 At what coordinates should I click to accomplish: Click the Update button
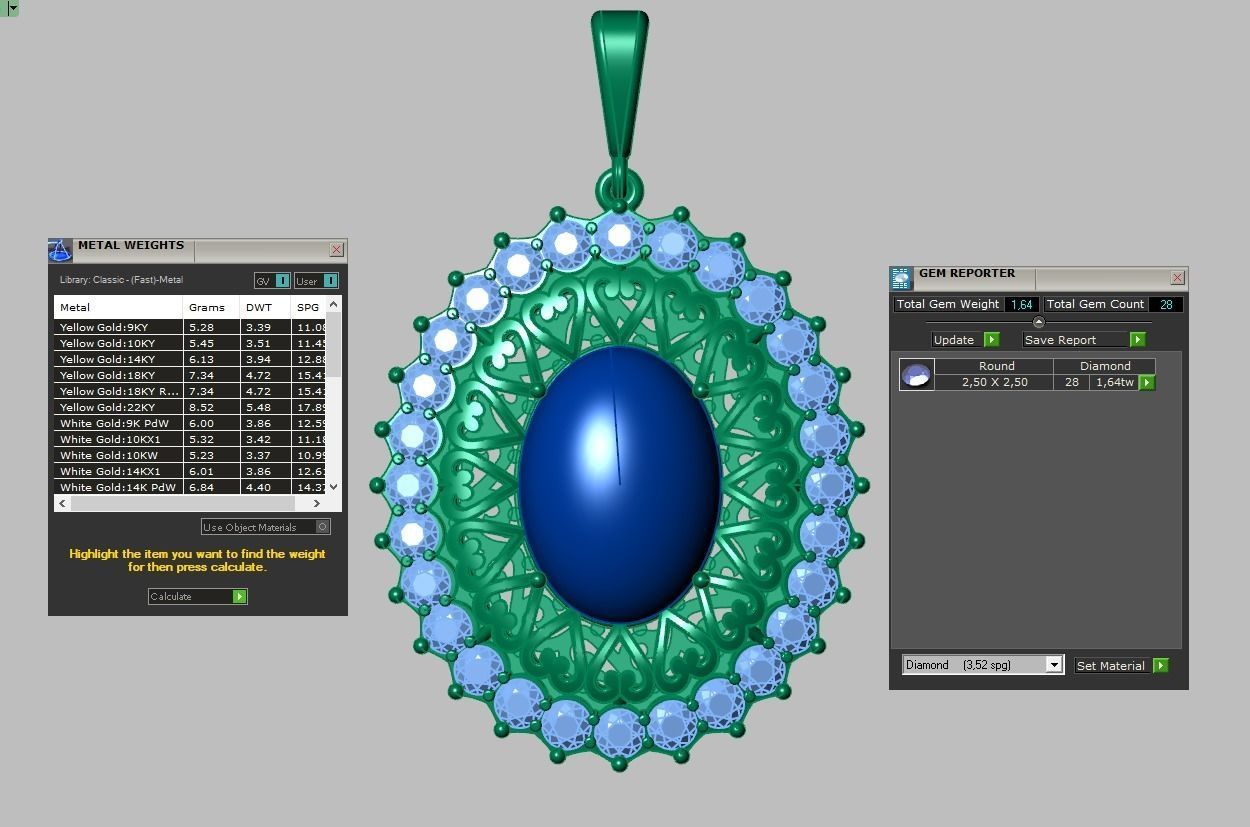tap(965, 340)
